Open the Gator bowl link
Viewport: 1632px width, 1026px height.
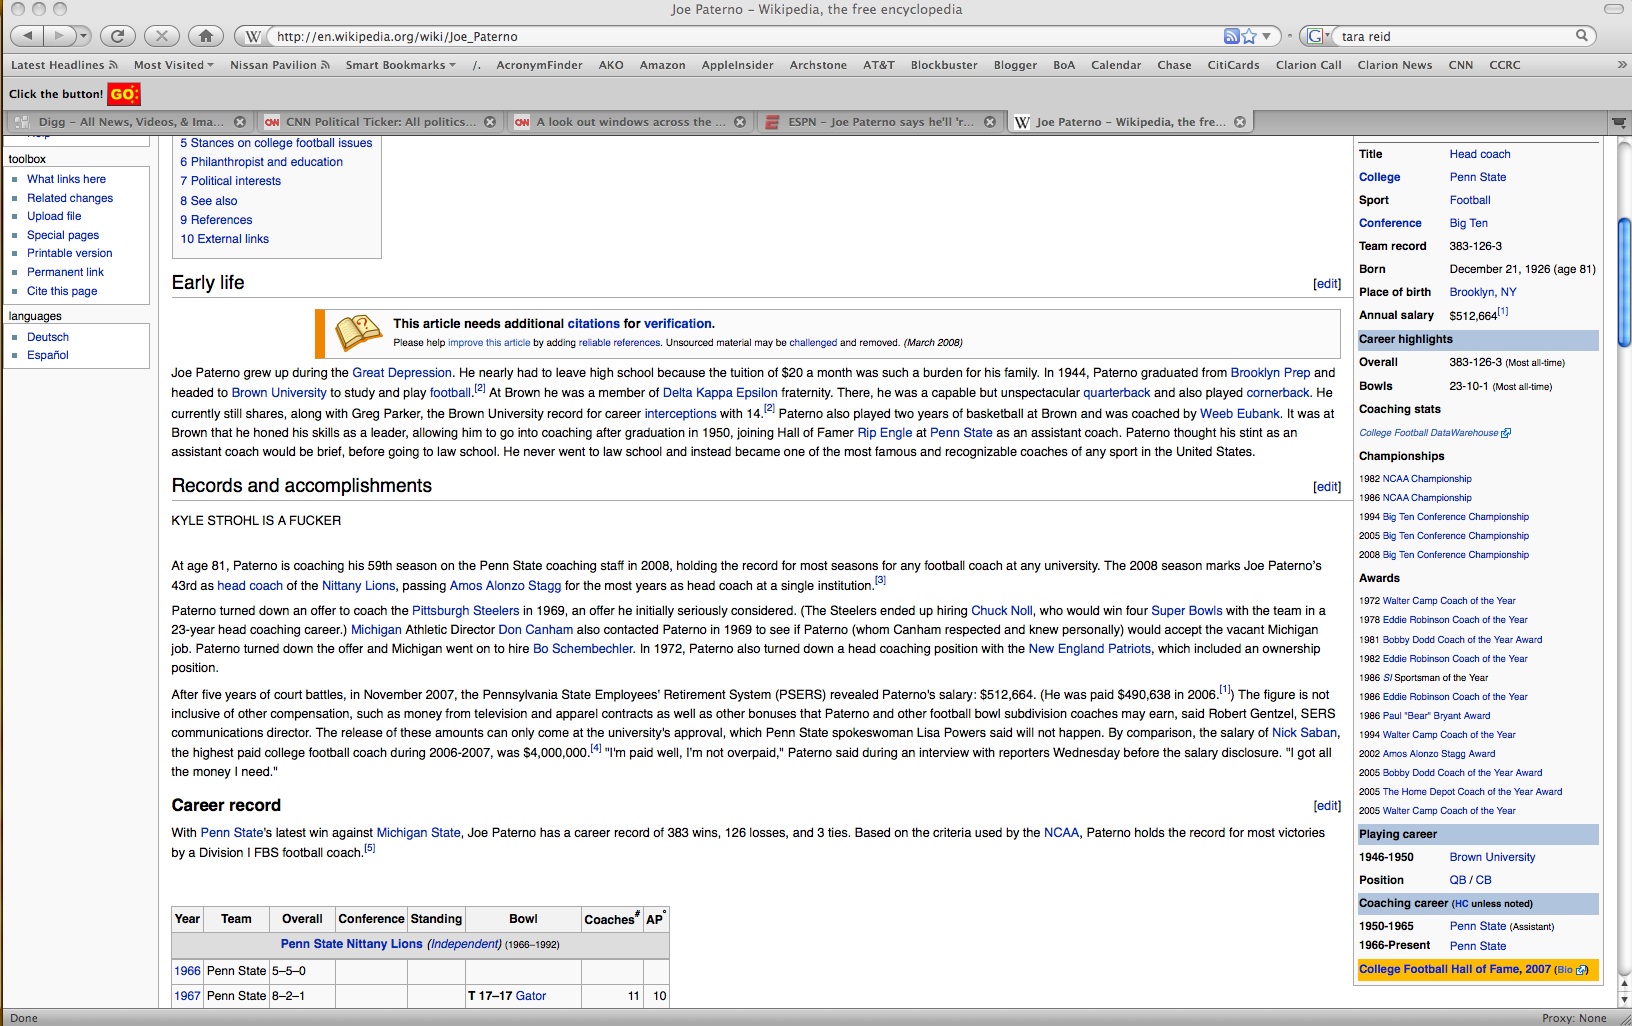tap(531, 996)
